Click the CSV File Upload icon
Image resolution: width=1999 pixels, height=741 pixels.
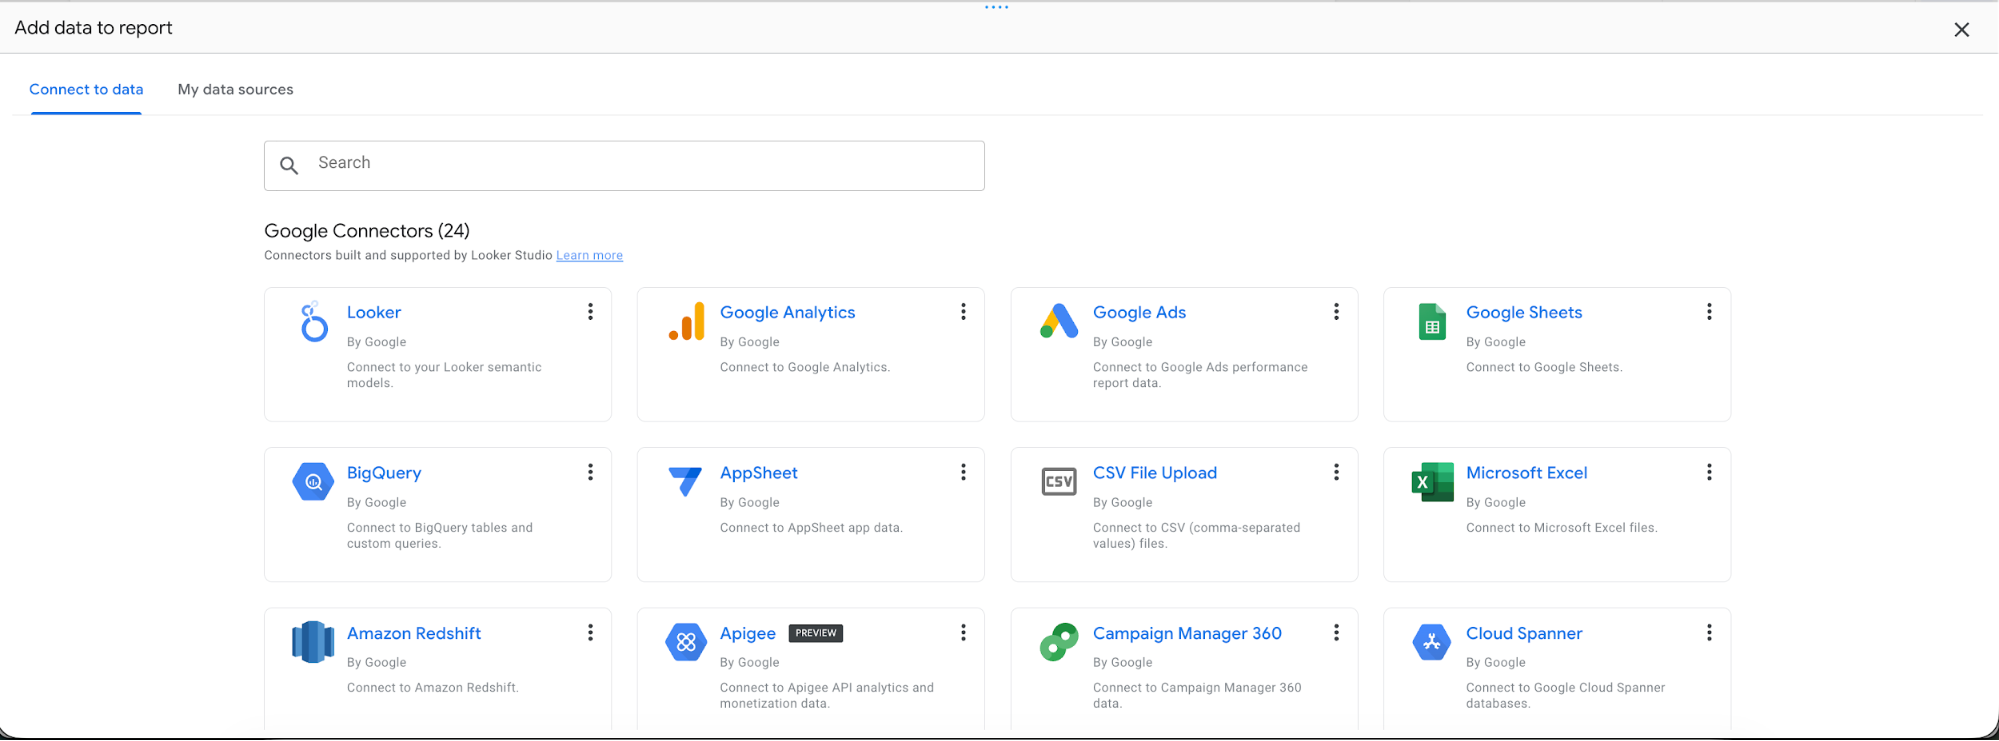click(1059, 482)
